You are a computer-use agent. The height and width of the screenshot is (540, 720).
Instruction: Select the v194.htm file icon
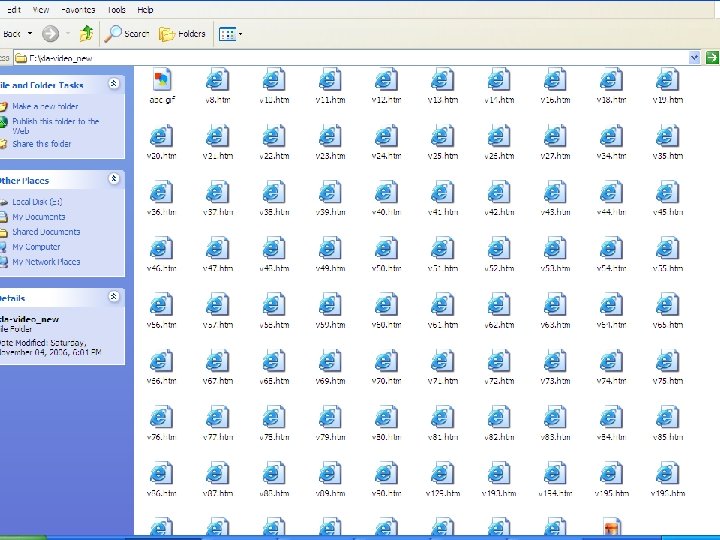[x=555, y=474]
